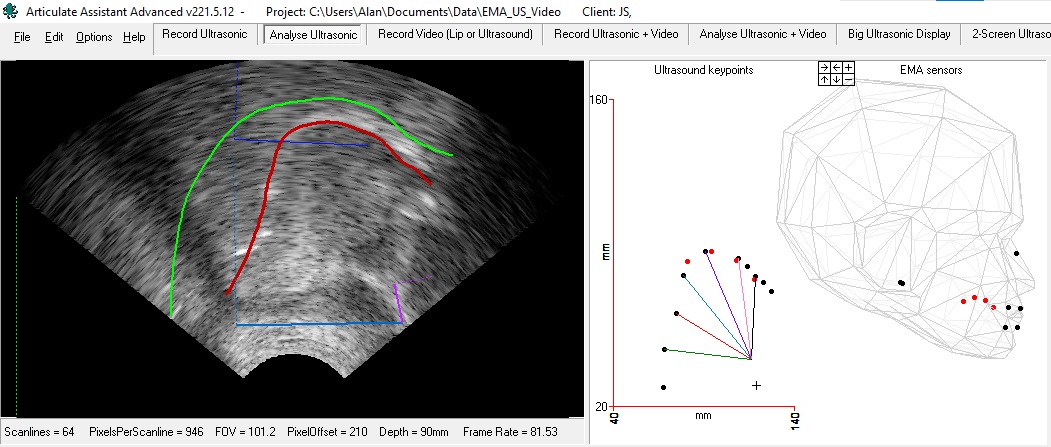
Task: Show the Big Ultrasonic Display
Action: (900, 34)
